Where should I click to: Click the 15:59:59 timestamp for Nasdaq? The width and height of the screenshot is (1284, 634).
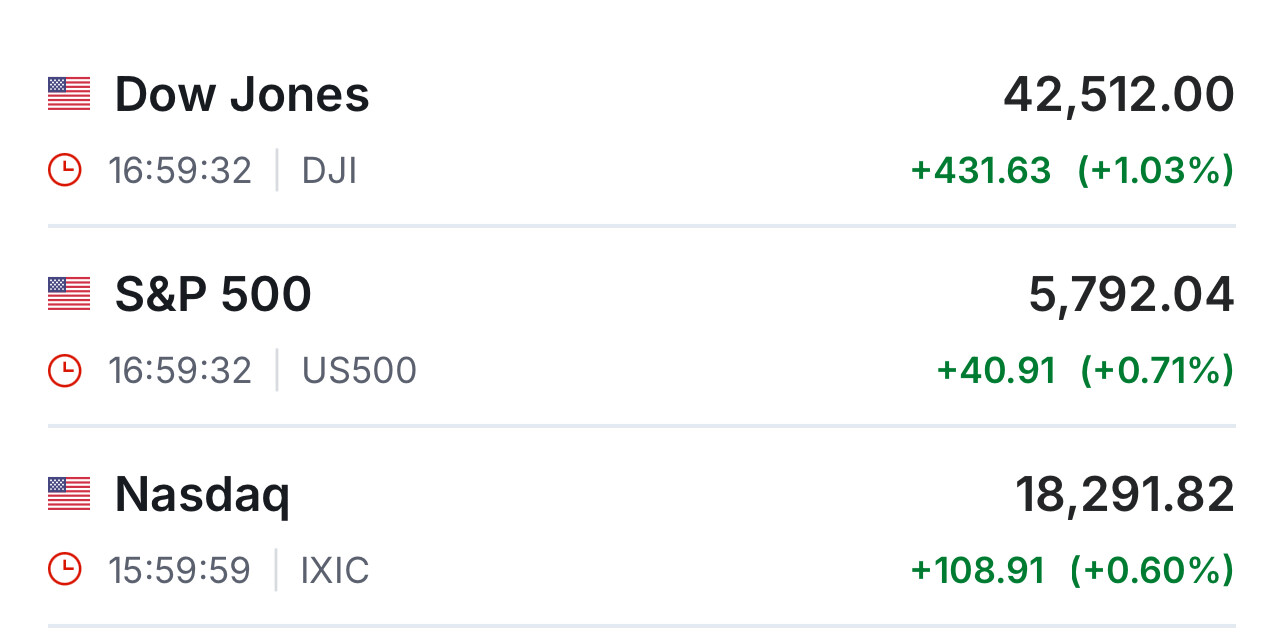click(180, 571)
